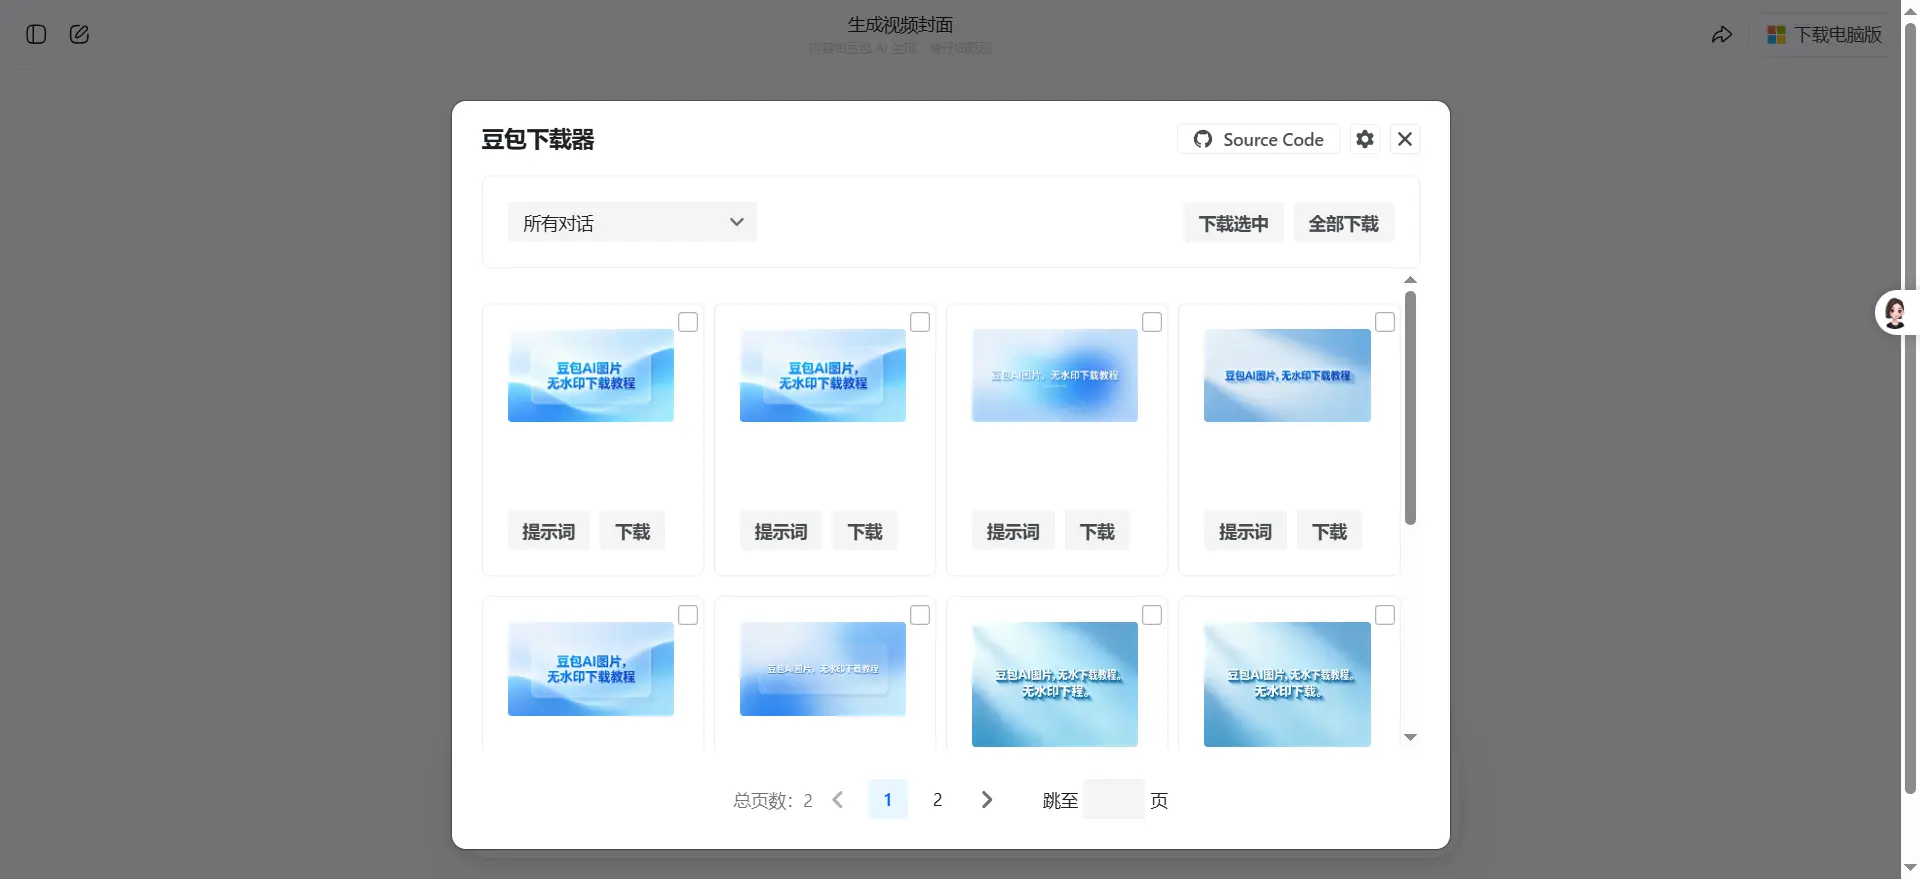Select page 1 in pagination
Screen dimensions: 1920x879
click(x=887, y=799)
